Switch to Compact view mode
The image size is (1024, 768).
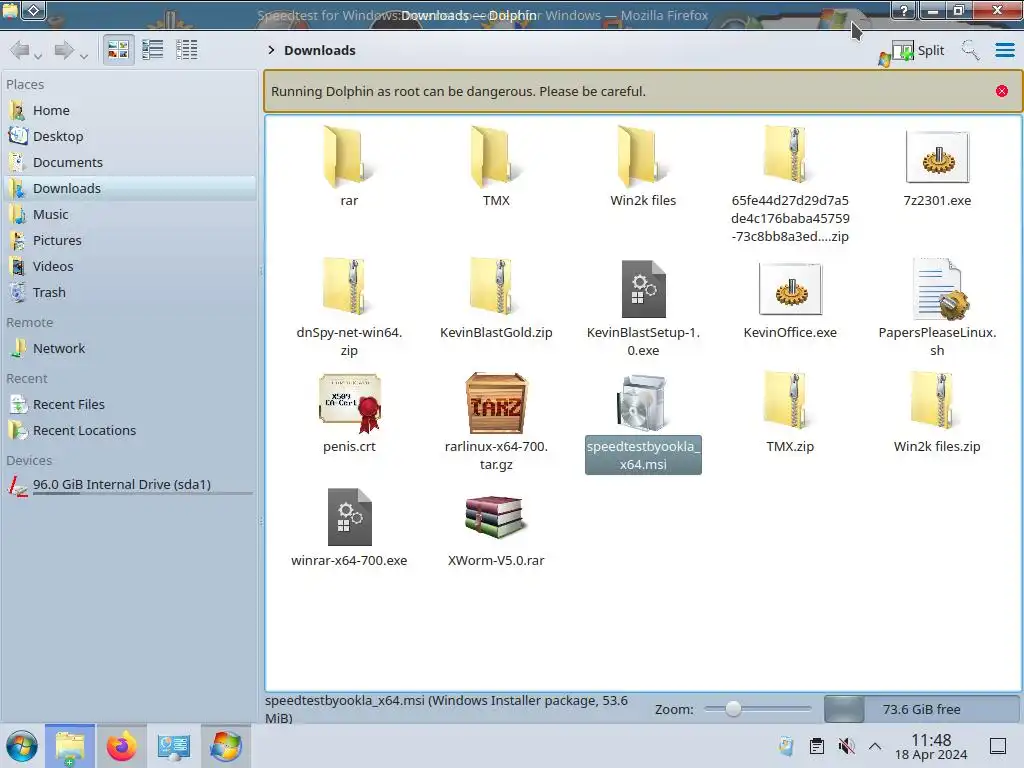[x=153, y=50]
